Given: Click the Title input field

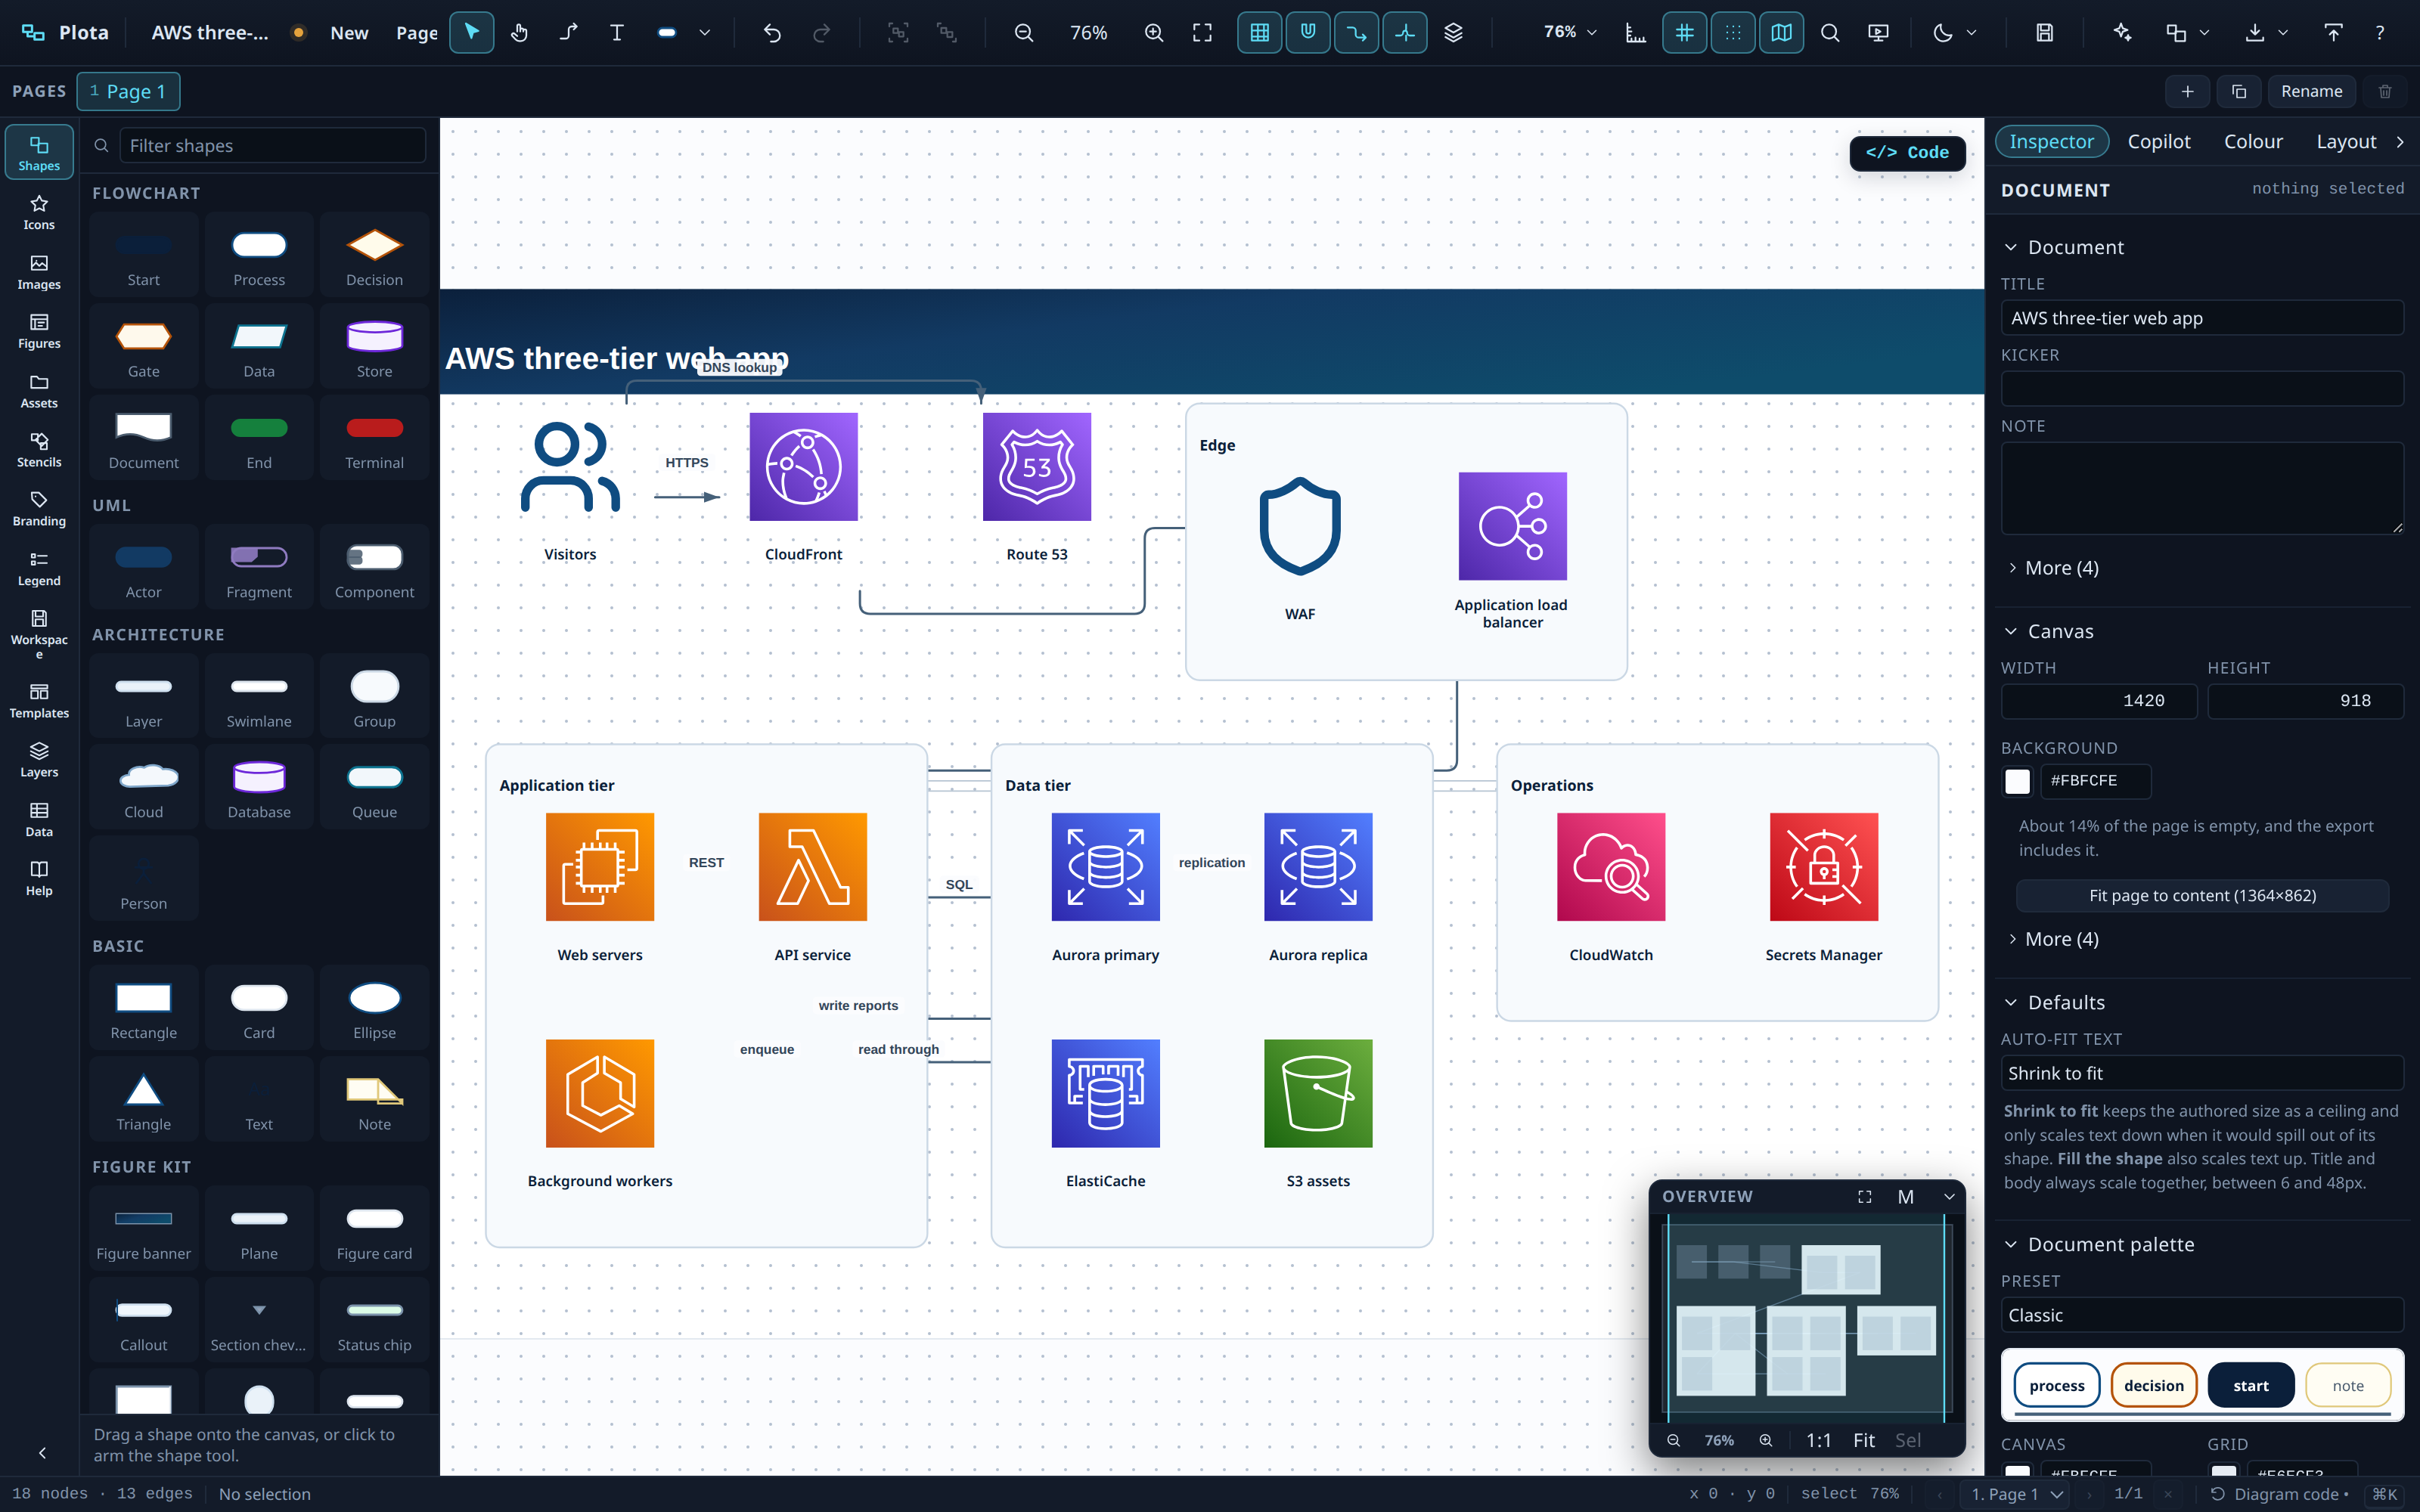Looking at the screenshot, I should [2202, 318].
